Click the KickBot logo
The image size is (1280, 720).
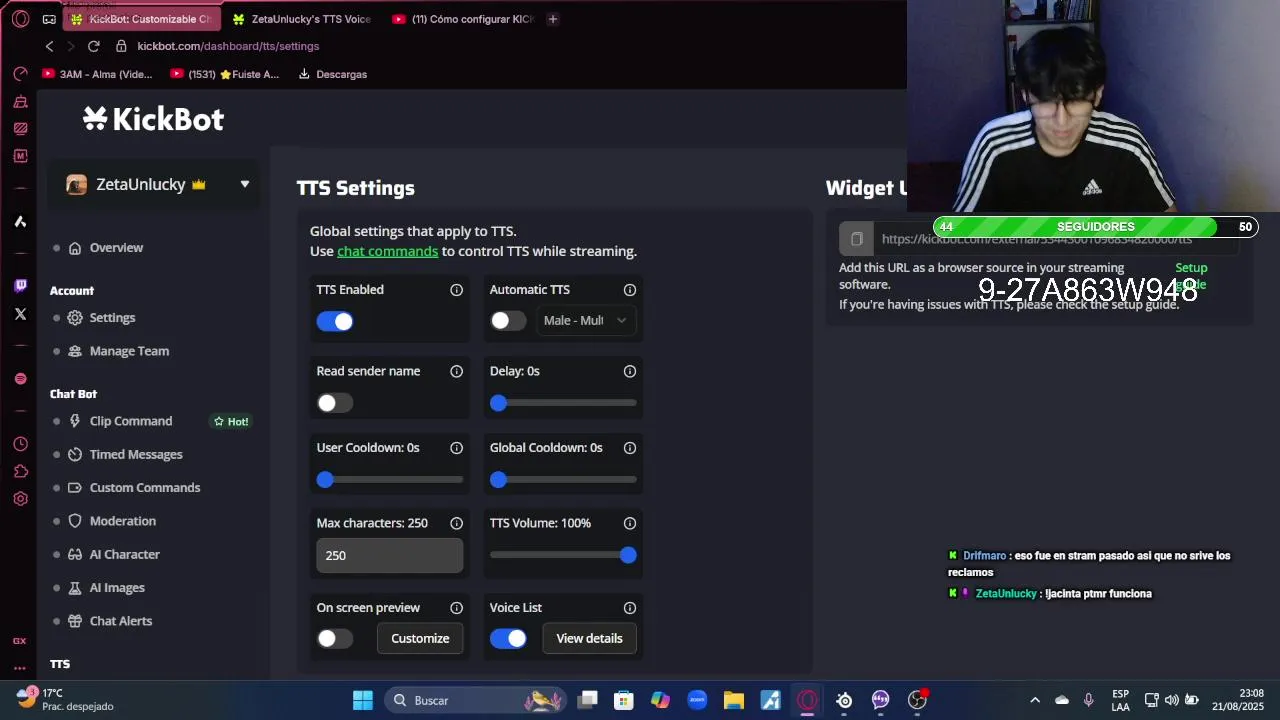pos(153,119)
